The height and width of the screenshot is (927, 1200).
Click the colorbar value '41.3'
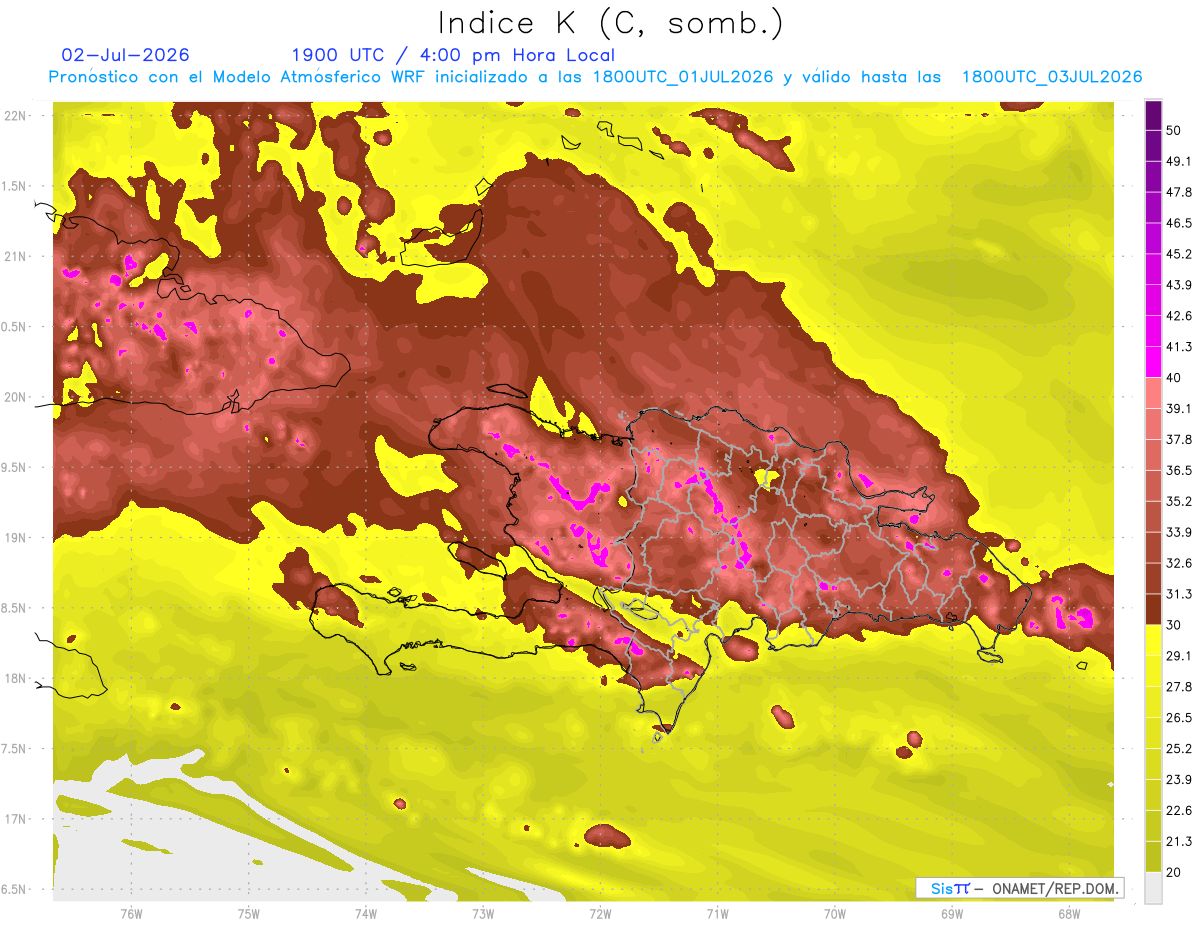pyautogui.click(x=1179, y=347)
